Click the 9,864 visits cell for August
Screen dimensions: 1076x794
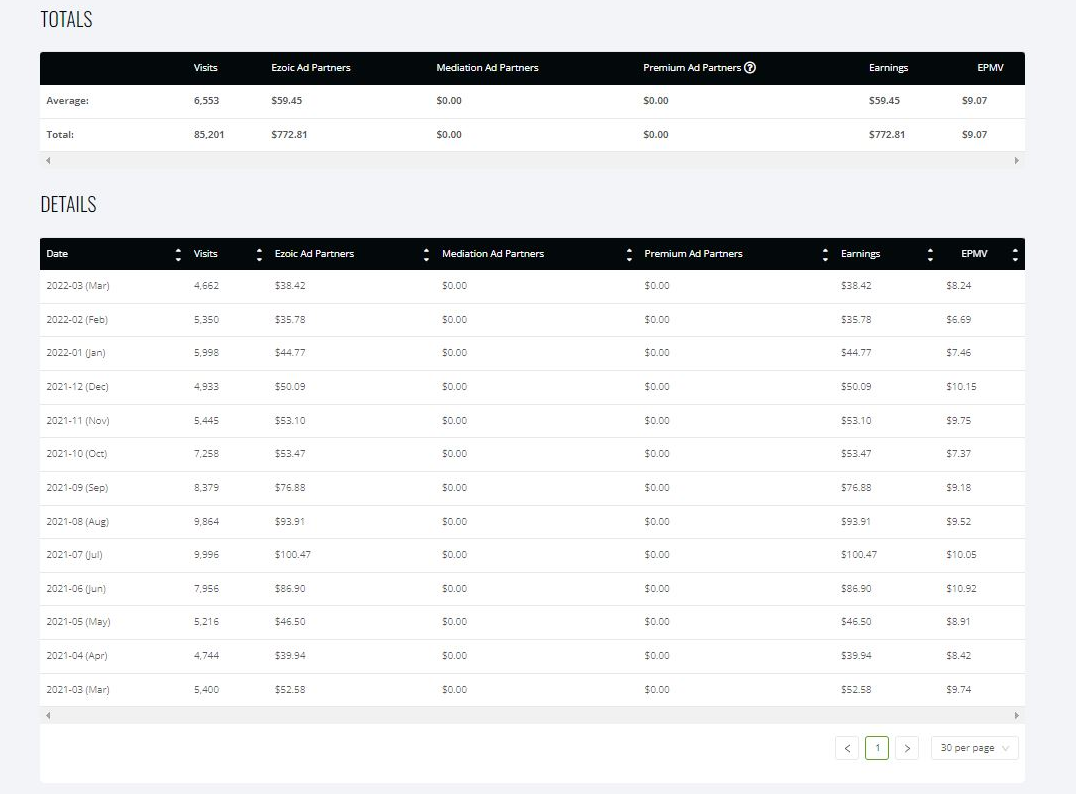206,522
